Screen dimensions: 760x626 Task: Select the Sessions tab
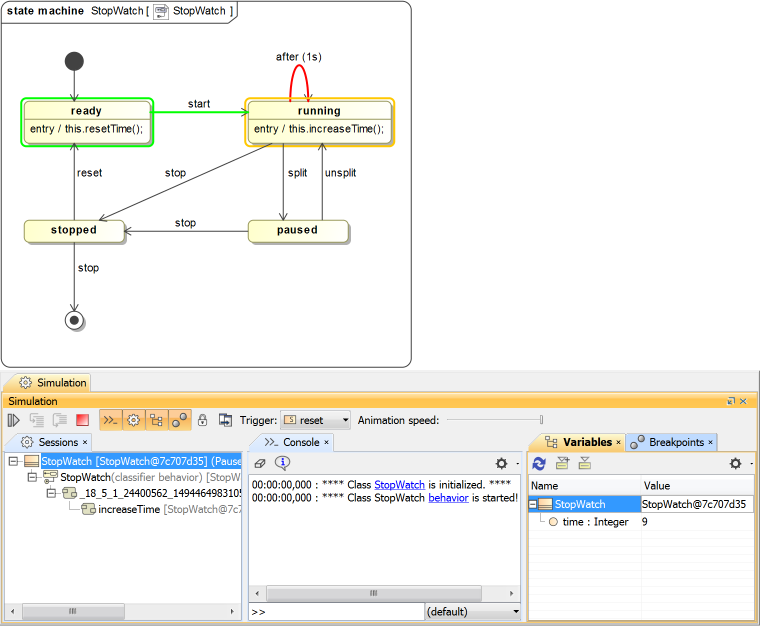57,442
